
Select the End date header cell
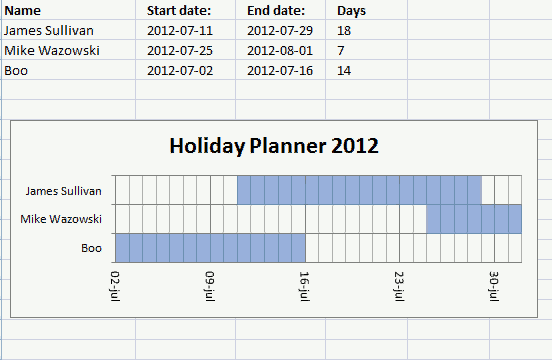[x=281, y=10]
